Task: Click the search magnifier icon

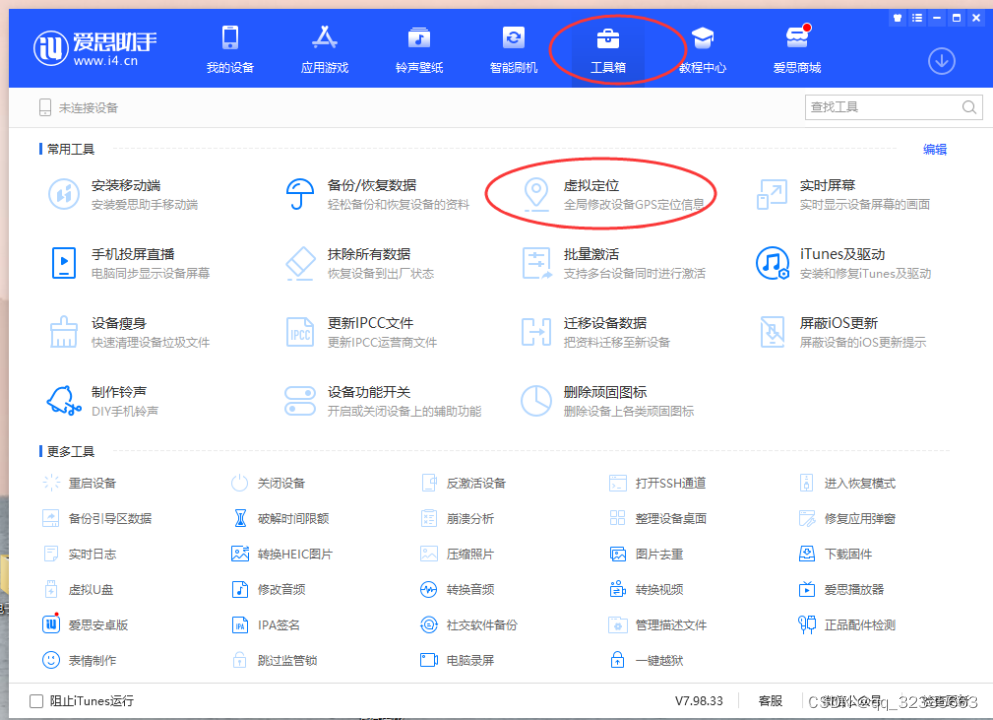Action: point(969,107)
